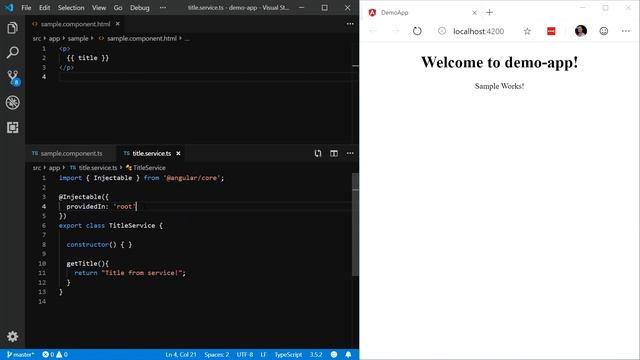This screenshot has width=640, height=360.
Task: Click the localhost:4200 address bar
Action: pyautogui.click(x=478, y=31)
